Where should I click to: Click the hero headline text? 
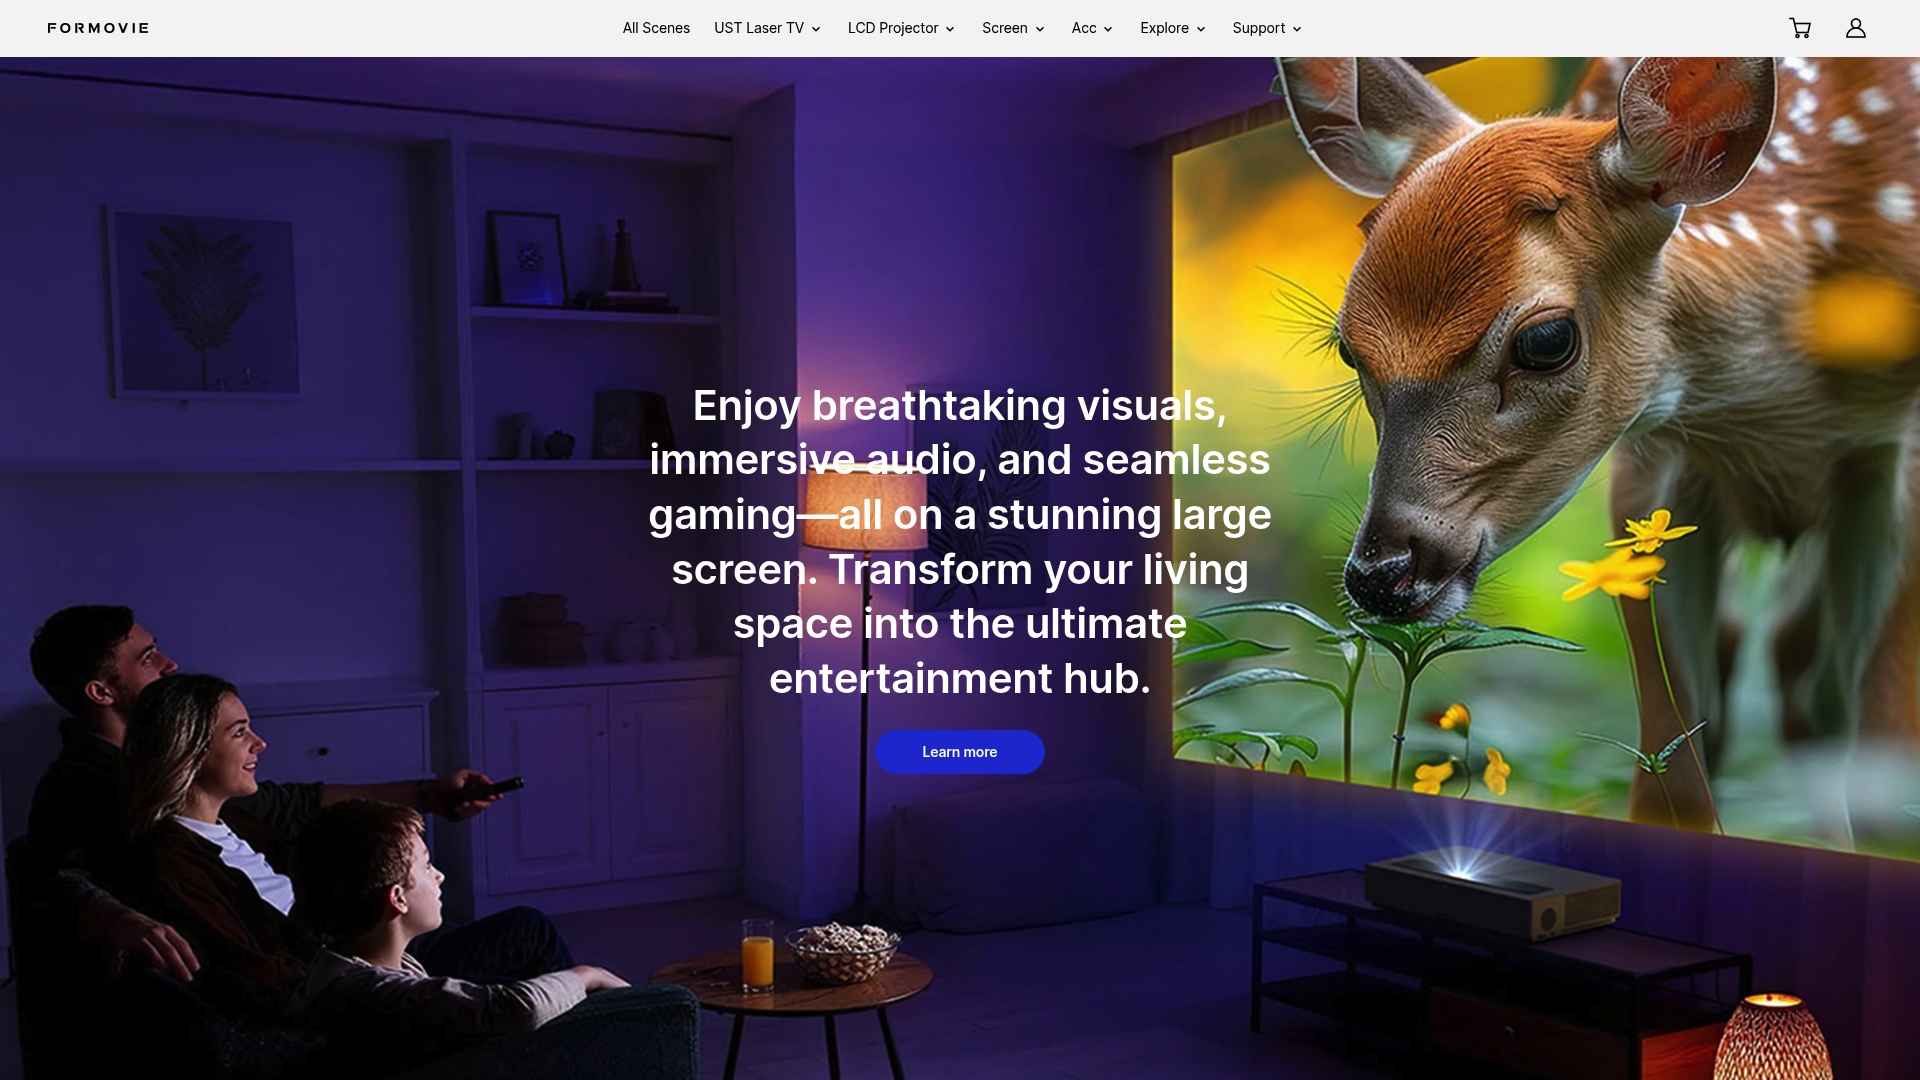[960, 542]
